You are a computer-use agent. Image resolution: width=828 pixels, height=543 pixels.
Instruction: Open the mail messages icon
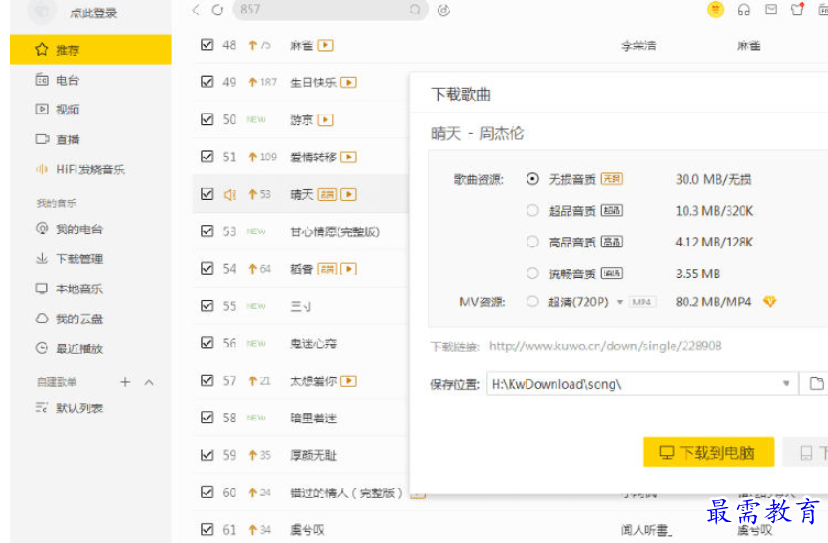pyautogui.click(x=771, y=10)
